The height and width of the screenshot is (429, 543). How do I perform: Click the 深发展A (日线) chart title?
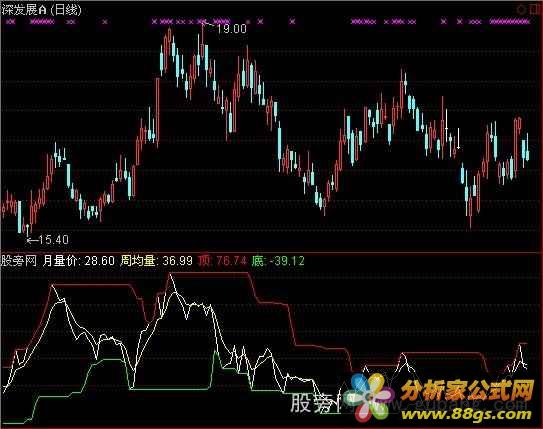click(42, 10)
